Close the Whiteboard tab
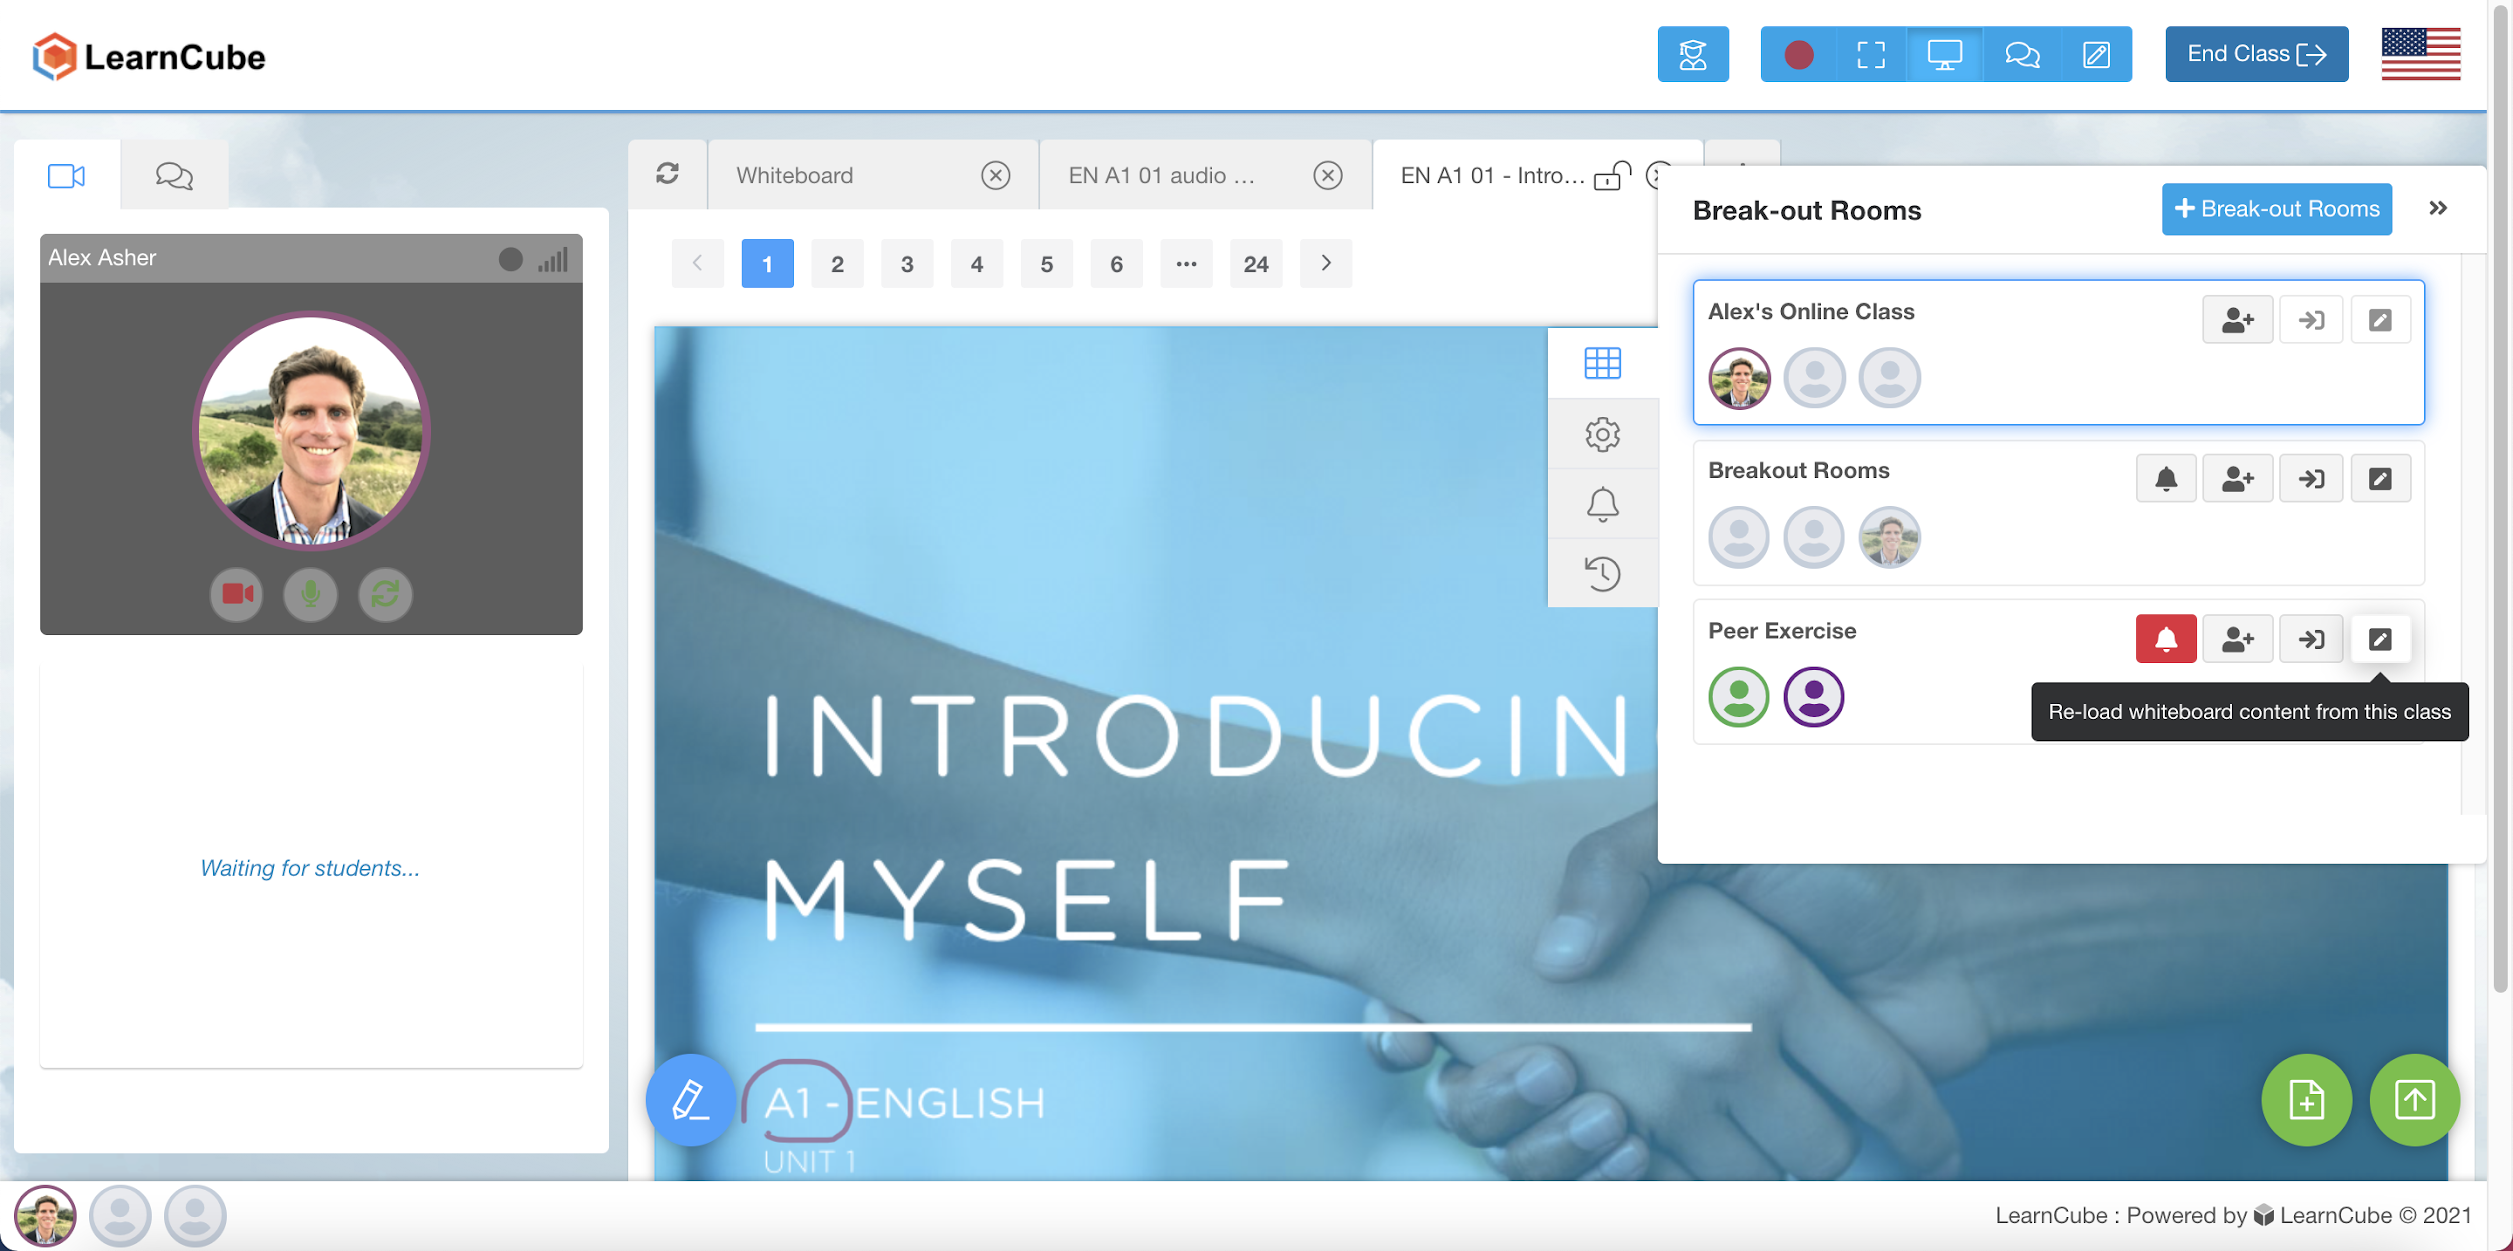 click(995, 175)
